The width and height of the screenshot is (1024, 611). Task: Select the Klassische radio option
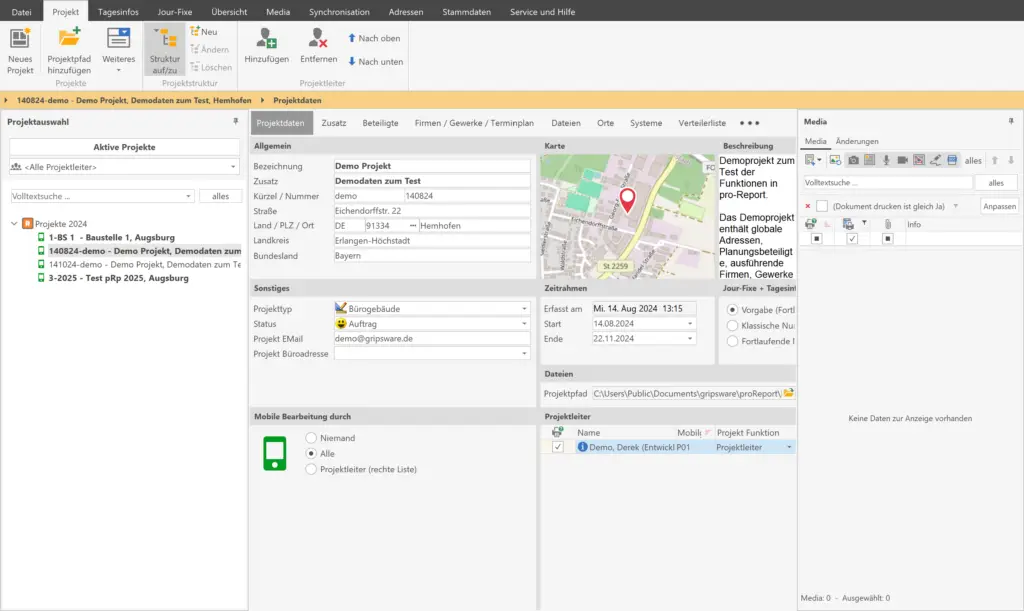point(732,326)
